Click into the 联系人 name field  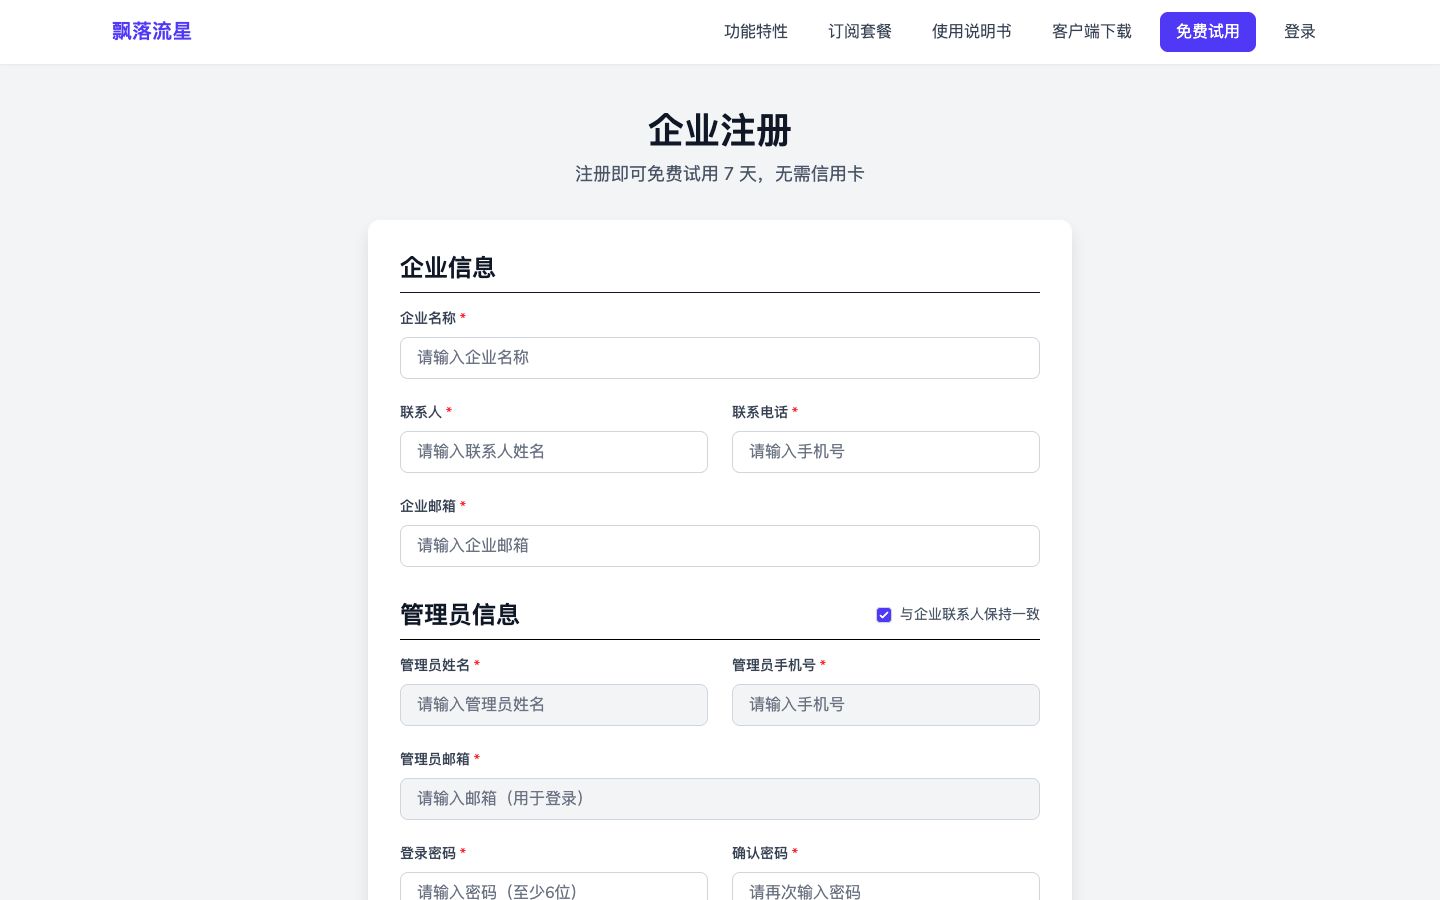(554, 452)
